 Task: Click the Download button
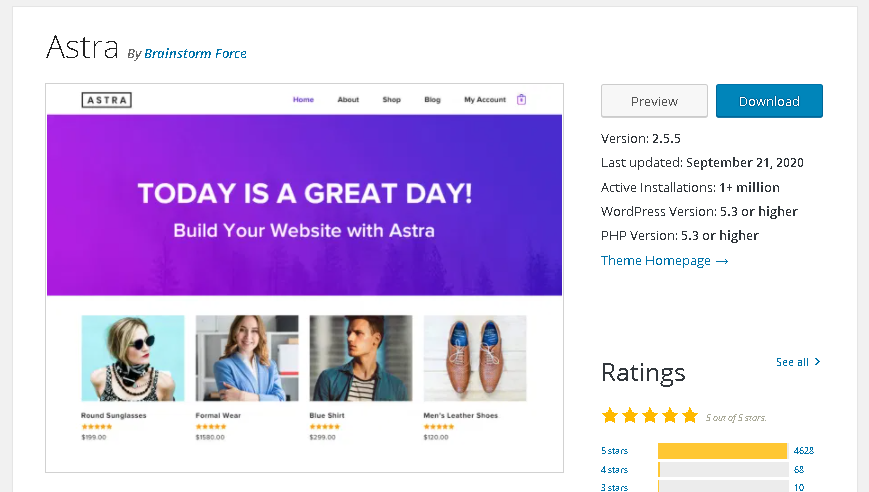pyautogui.click(x=769, y=101)
